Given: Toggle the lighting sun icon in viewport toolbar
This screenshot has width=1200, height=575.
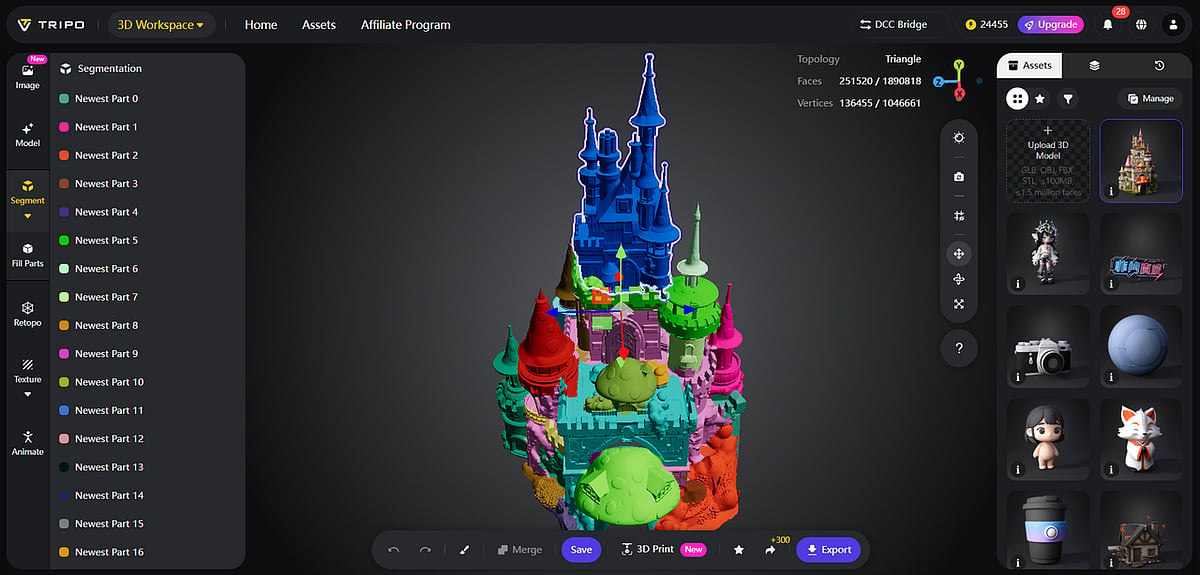Looking at the screenshot, I should 959,138.
